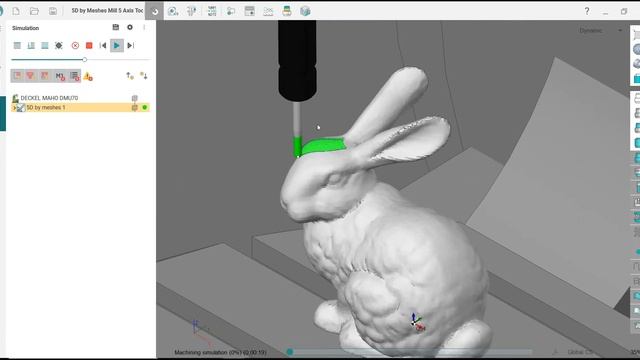Step simulation forward to next
640x360 pixels.
(131, 45)
